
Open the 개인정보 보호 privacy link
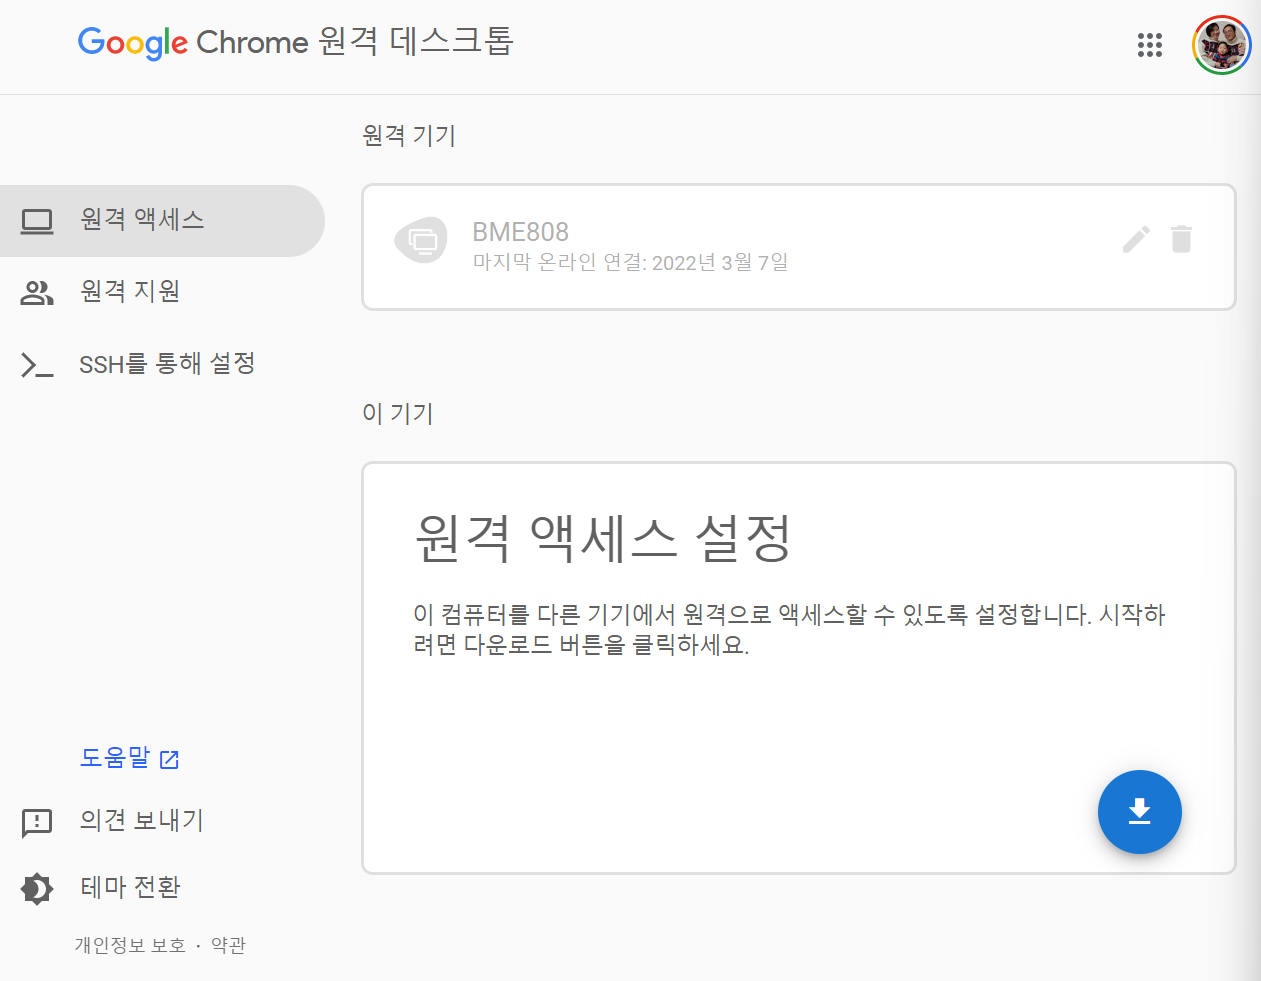click(130, 945)
